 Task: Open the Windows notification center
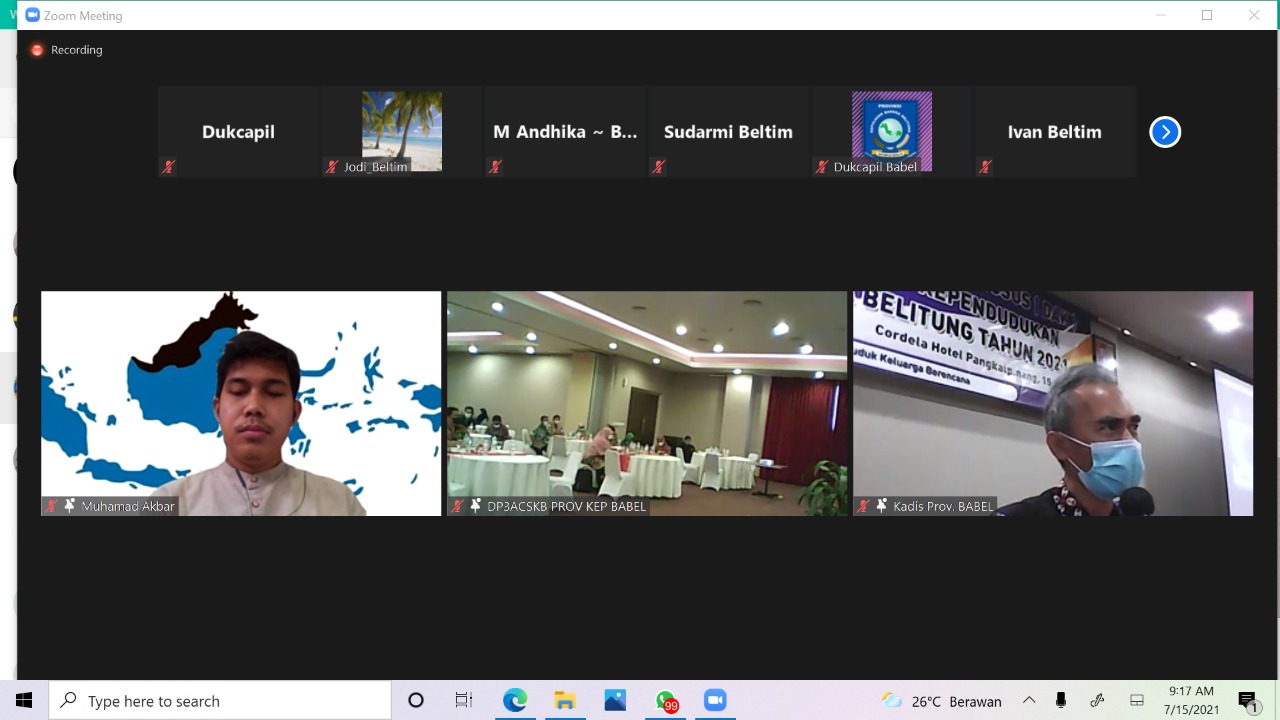(1247, 701)
